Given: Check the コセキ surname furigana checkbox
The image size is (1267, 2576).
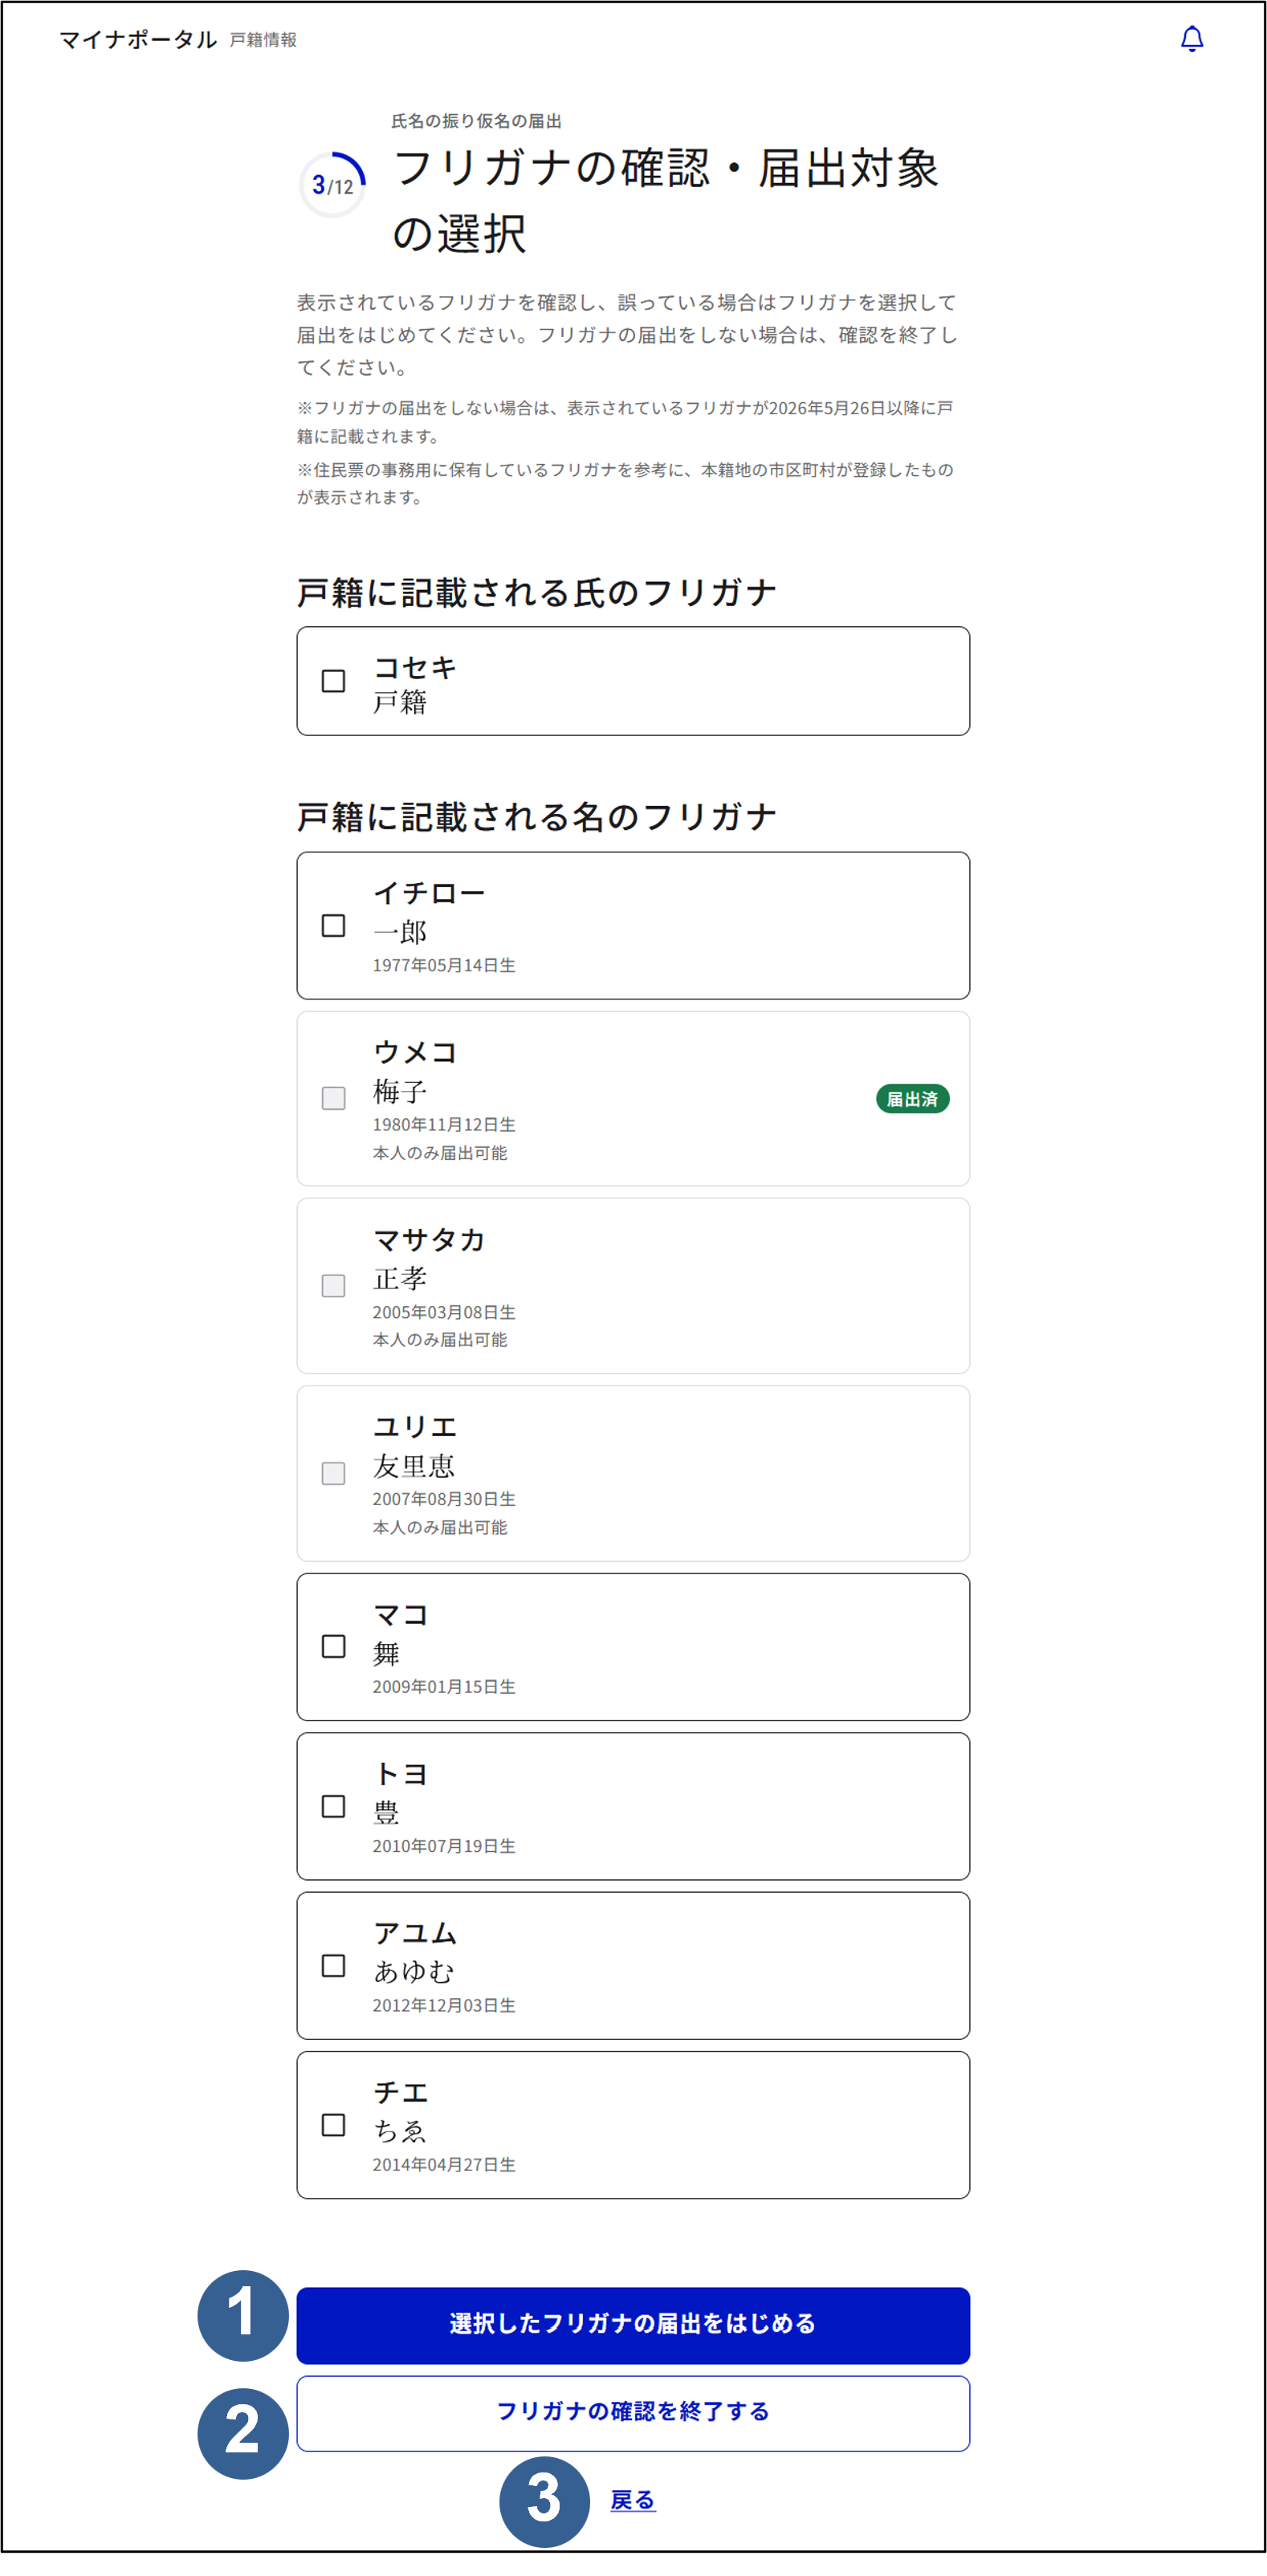Looking at the screenshot, I should pos(333,681).
